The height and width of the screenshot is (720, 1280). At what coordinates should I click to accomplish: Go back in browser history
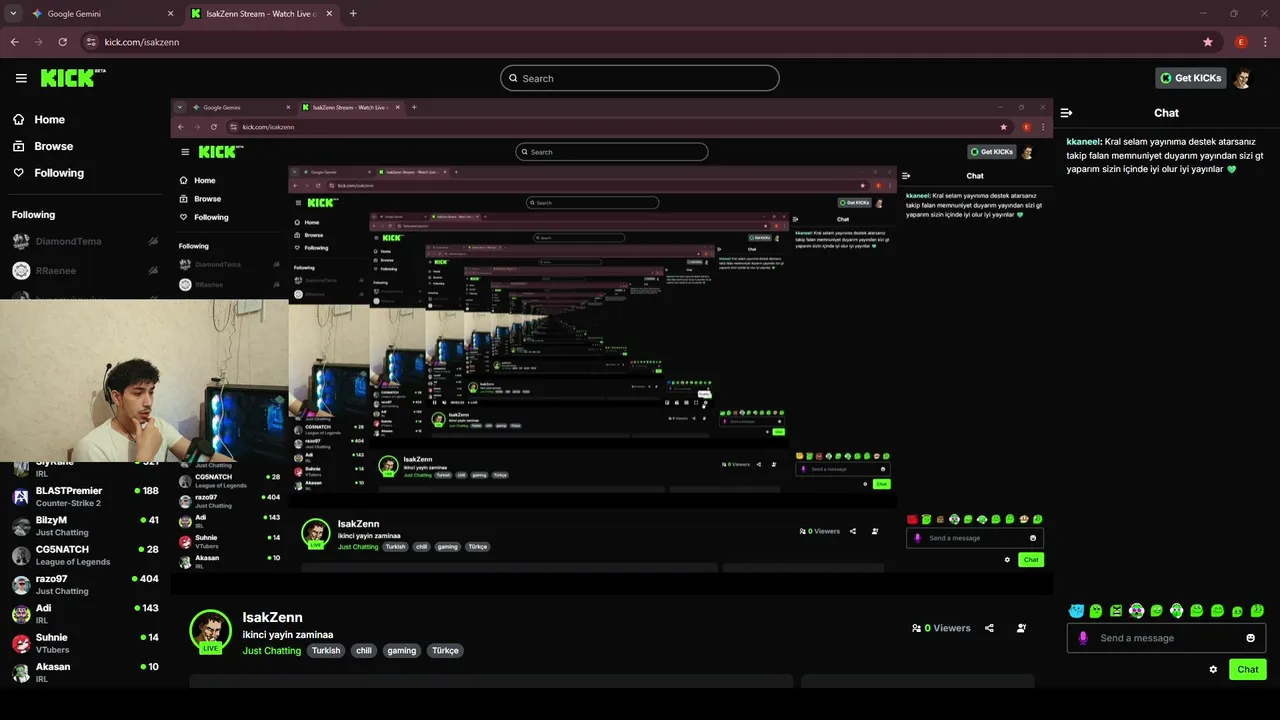coord(15,42)
